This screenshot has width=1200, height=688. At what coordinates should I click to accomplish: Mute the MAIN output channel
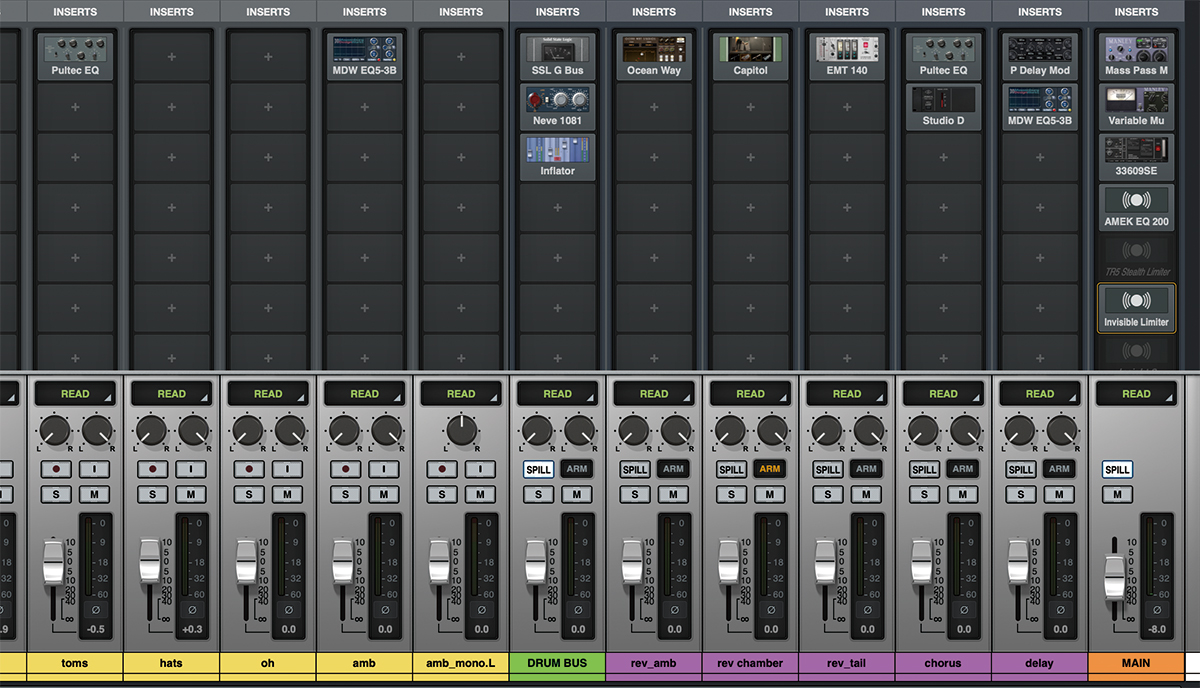coord(1117,494)
